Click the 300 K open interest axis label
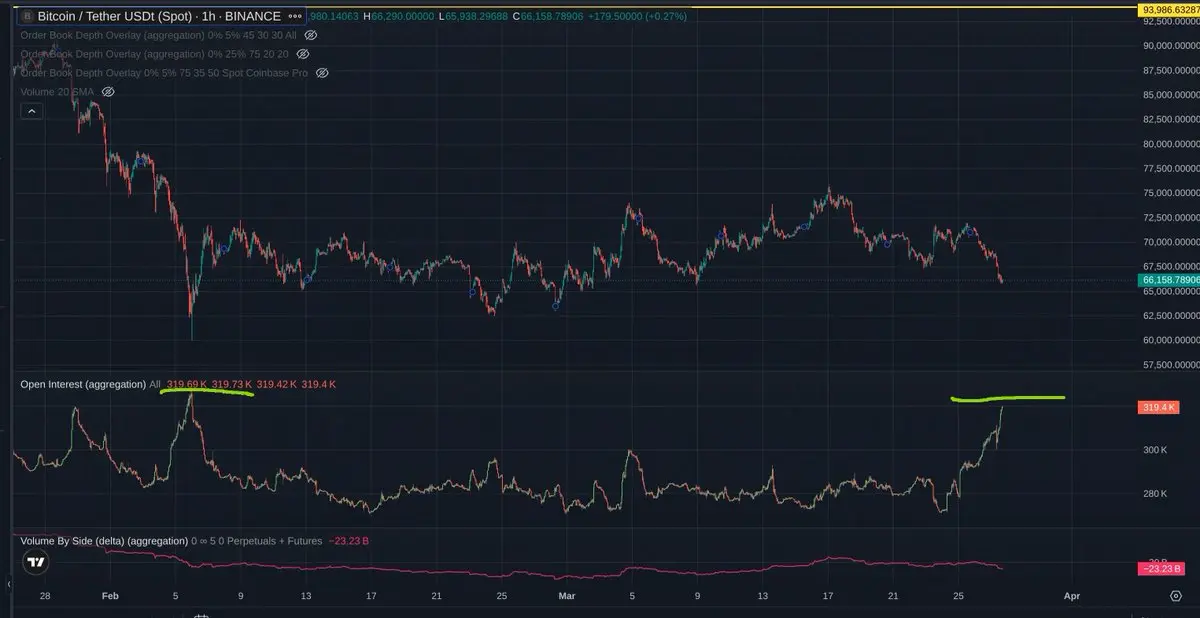 1155,450
